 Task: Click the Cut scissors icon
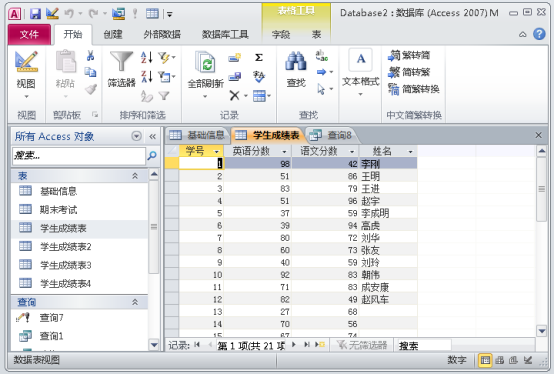[90, 55]
